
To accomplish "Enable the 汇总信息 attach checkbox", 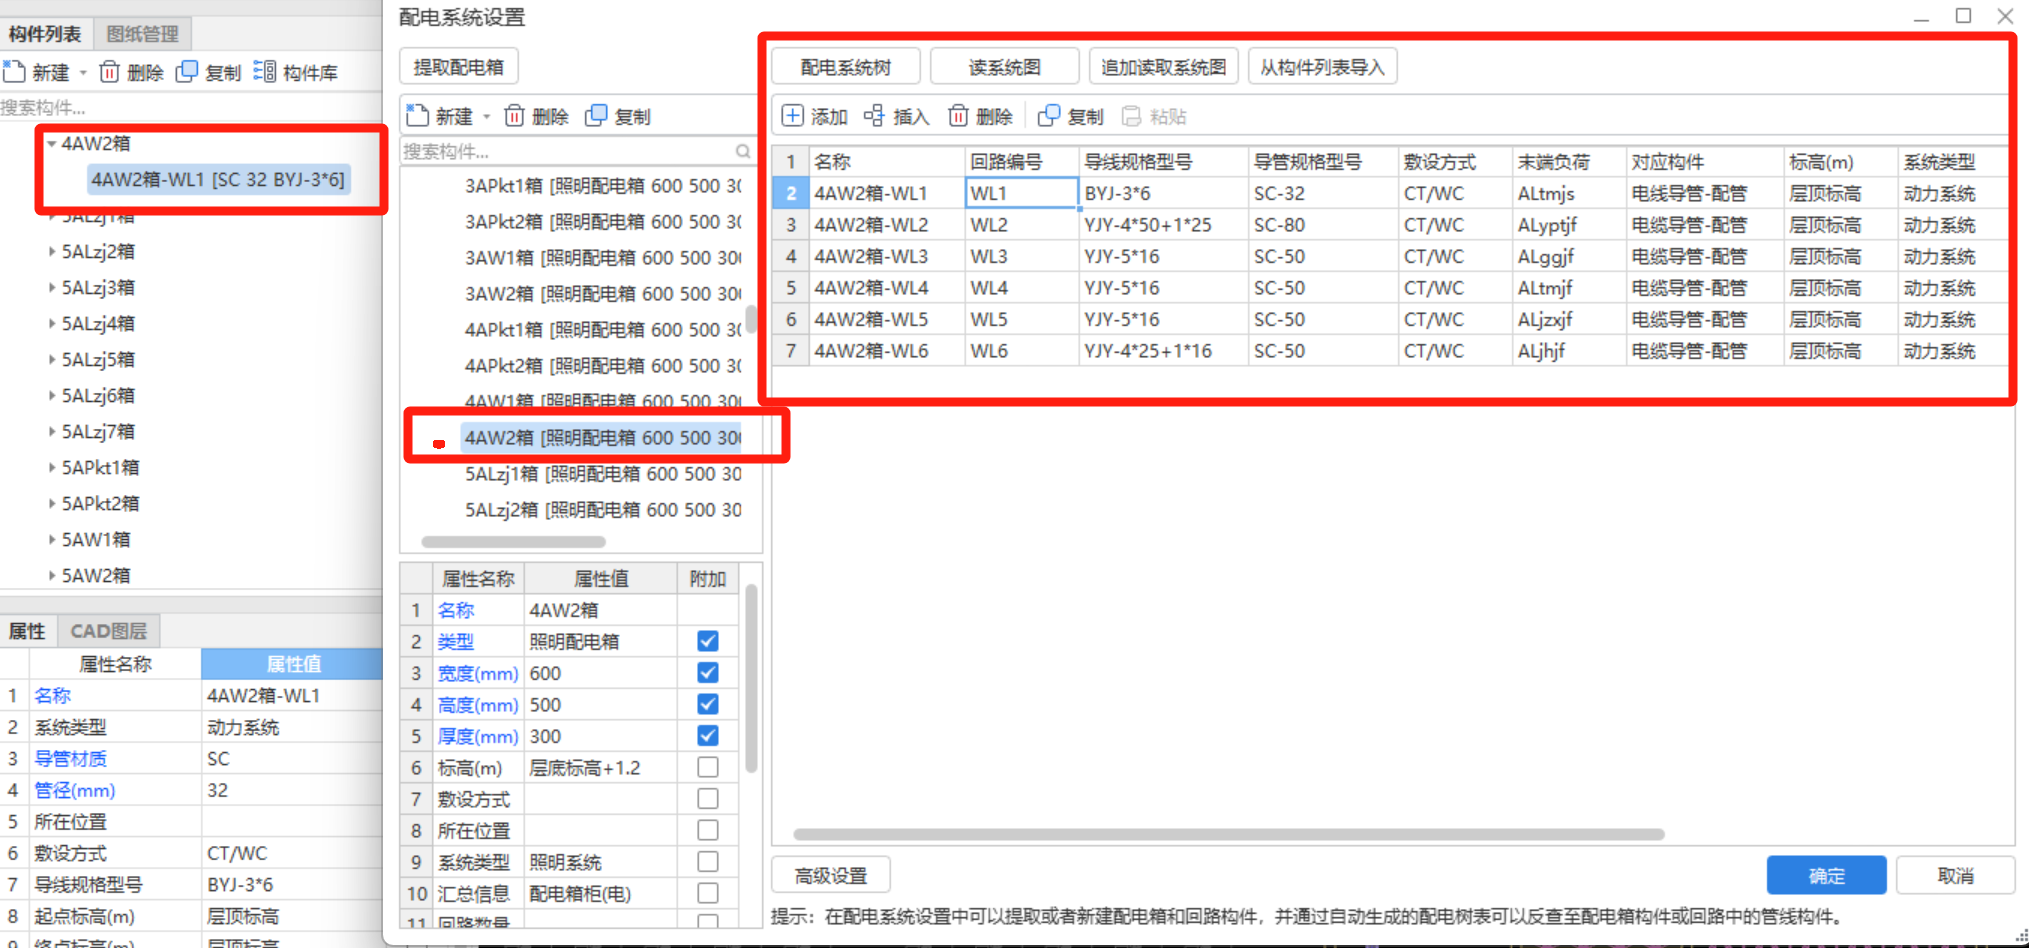I will click(x=708, y=893).
